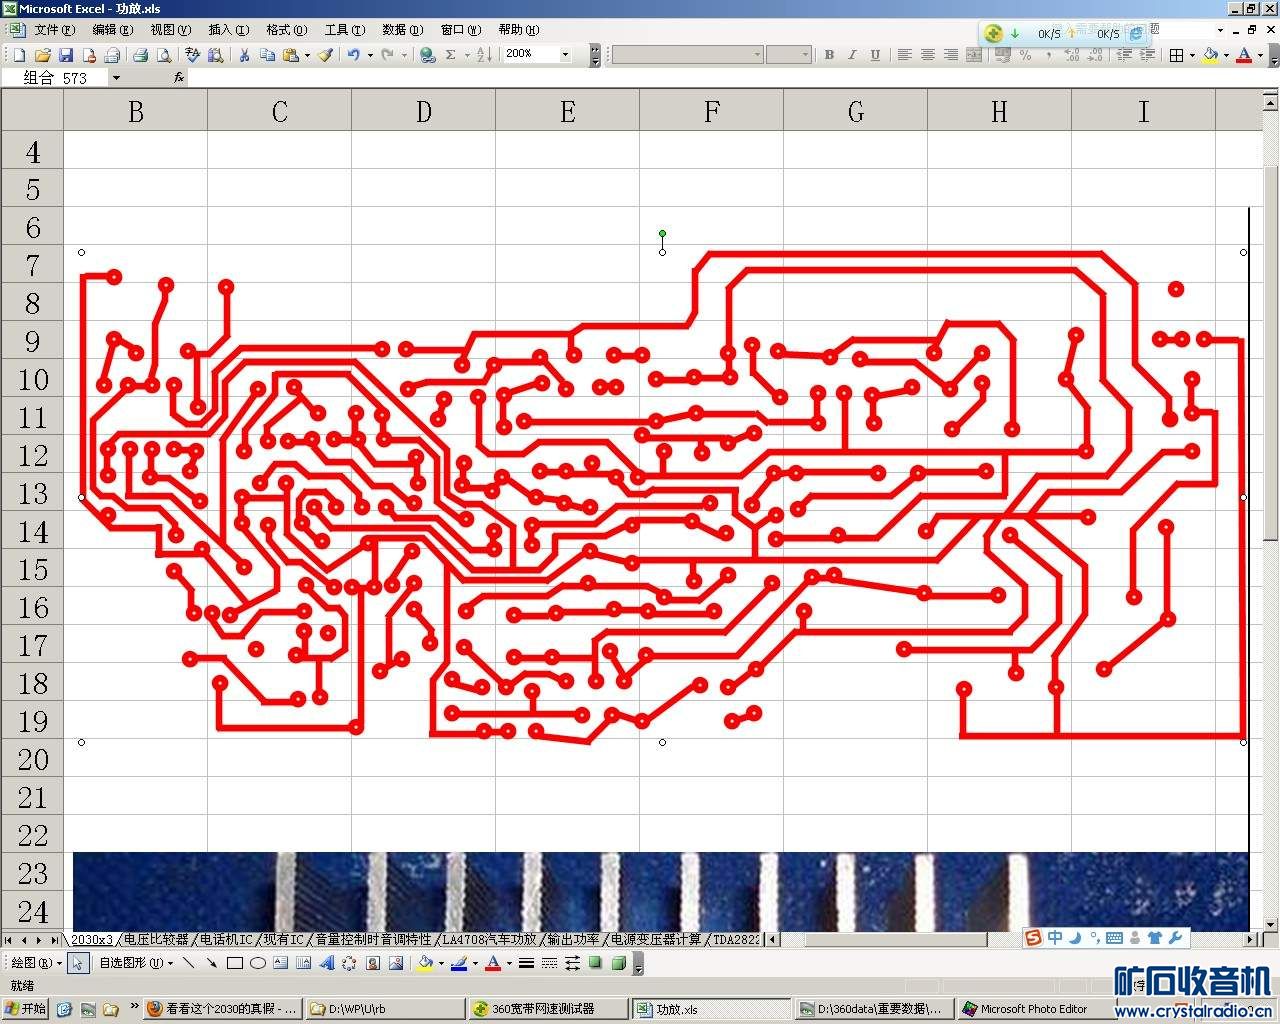Open the font size combo box

pyautogui.click(x=788, y=55)
